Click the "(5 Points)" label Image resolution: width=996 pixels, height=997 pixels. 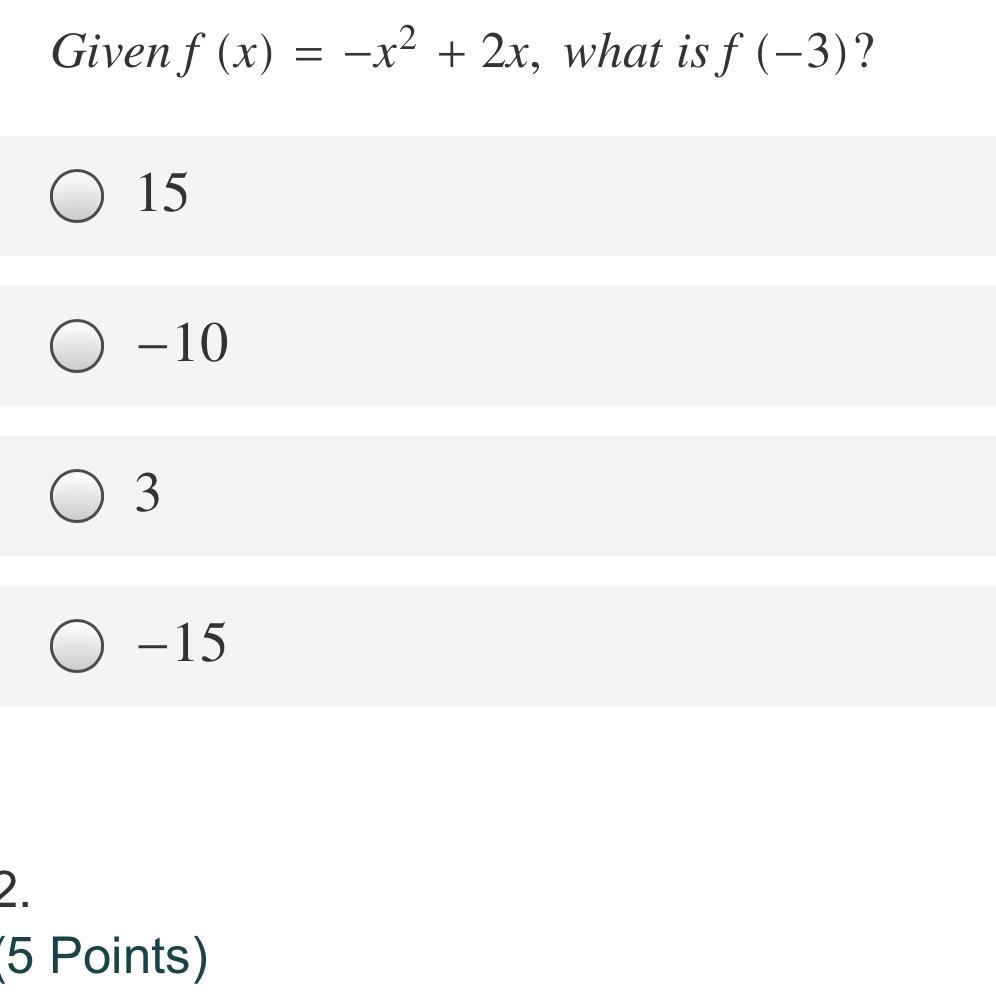pyautogui.click(x=104, y=955)
